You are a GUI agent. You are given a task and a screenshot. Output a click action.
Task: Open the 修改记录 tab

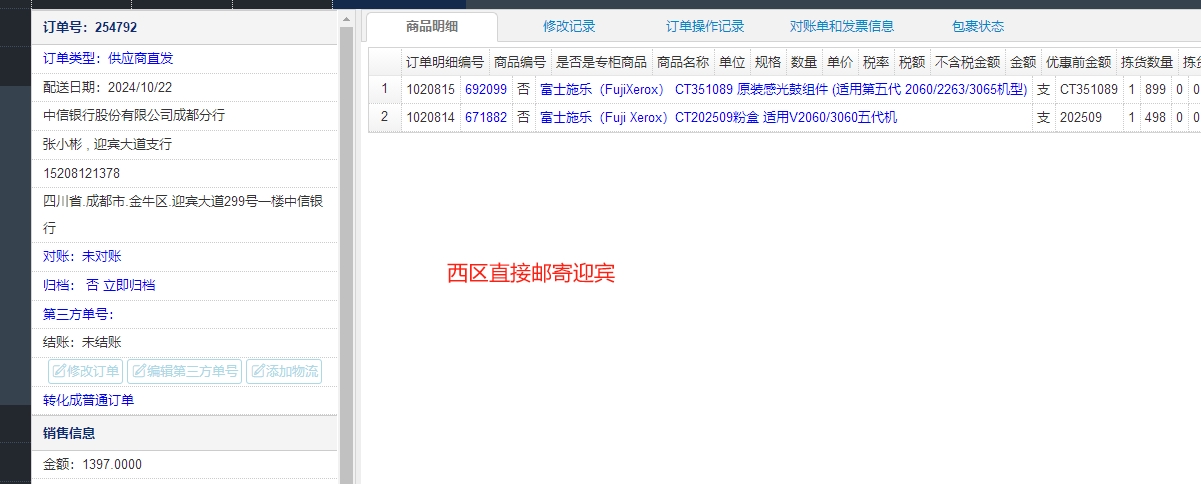(569, 26)
